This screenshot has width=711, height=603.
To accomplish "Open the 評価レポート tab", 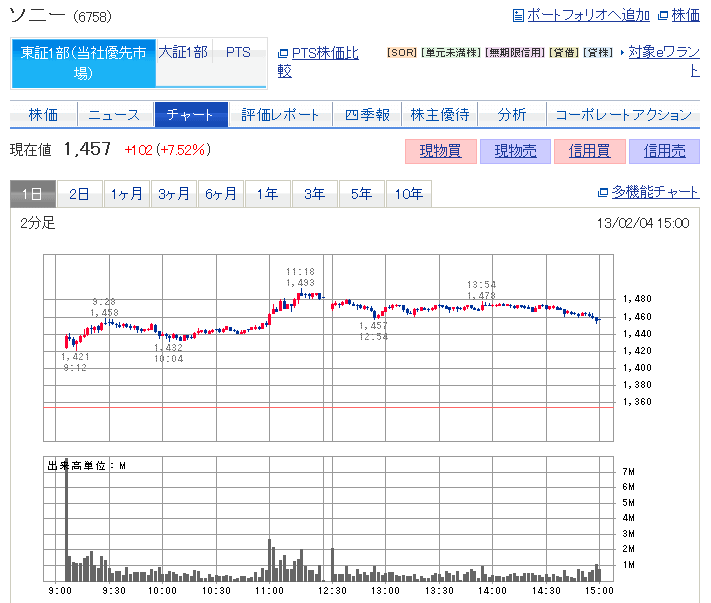I will coord(280,115).
